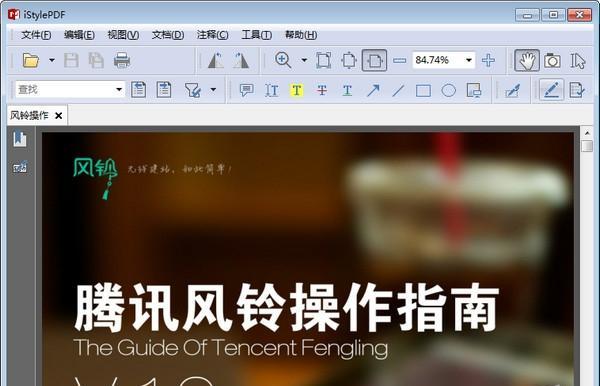Open the 工具(T) menu
This screenshot has height=386, width=600.
coord(256,35)
